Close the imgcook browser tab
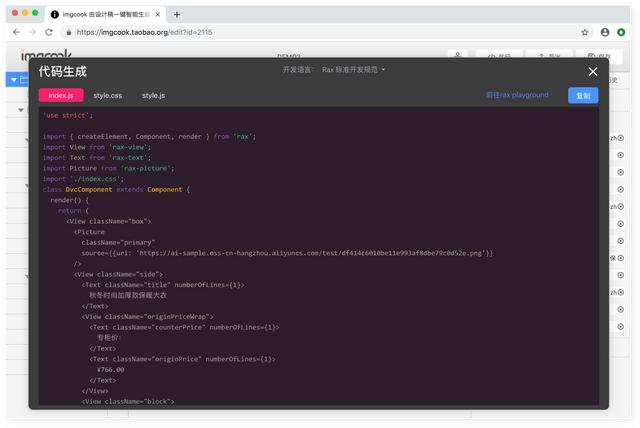640x428 pixels. (158, 14)
